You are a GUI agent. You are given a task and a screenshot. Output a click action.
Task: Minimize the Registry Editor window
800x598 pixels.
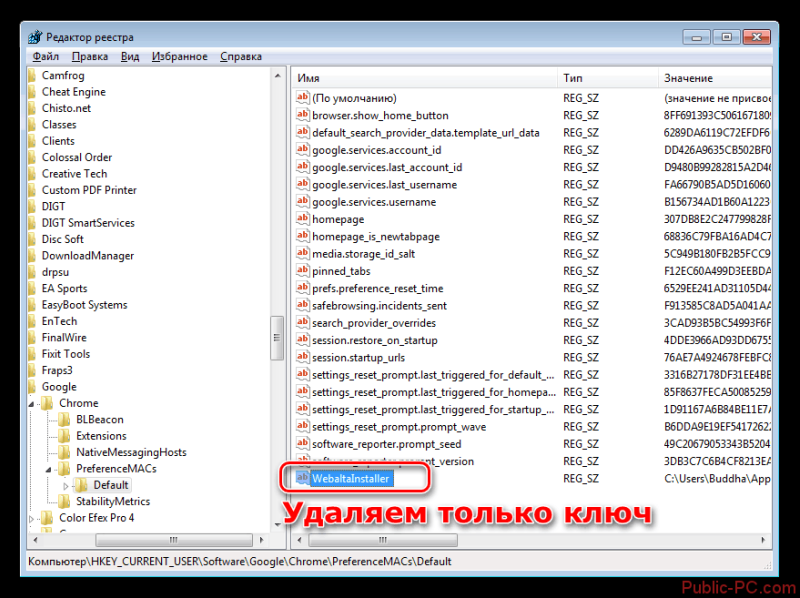pos(697,37)
